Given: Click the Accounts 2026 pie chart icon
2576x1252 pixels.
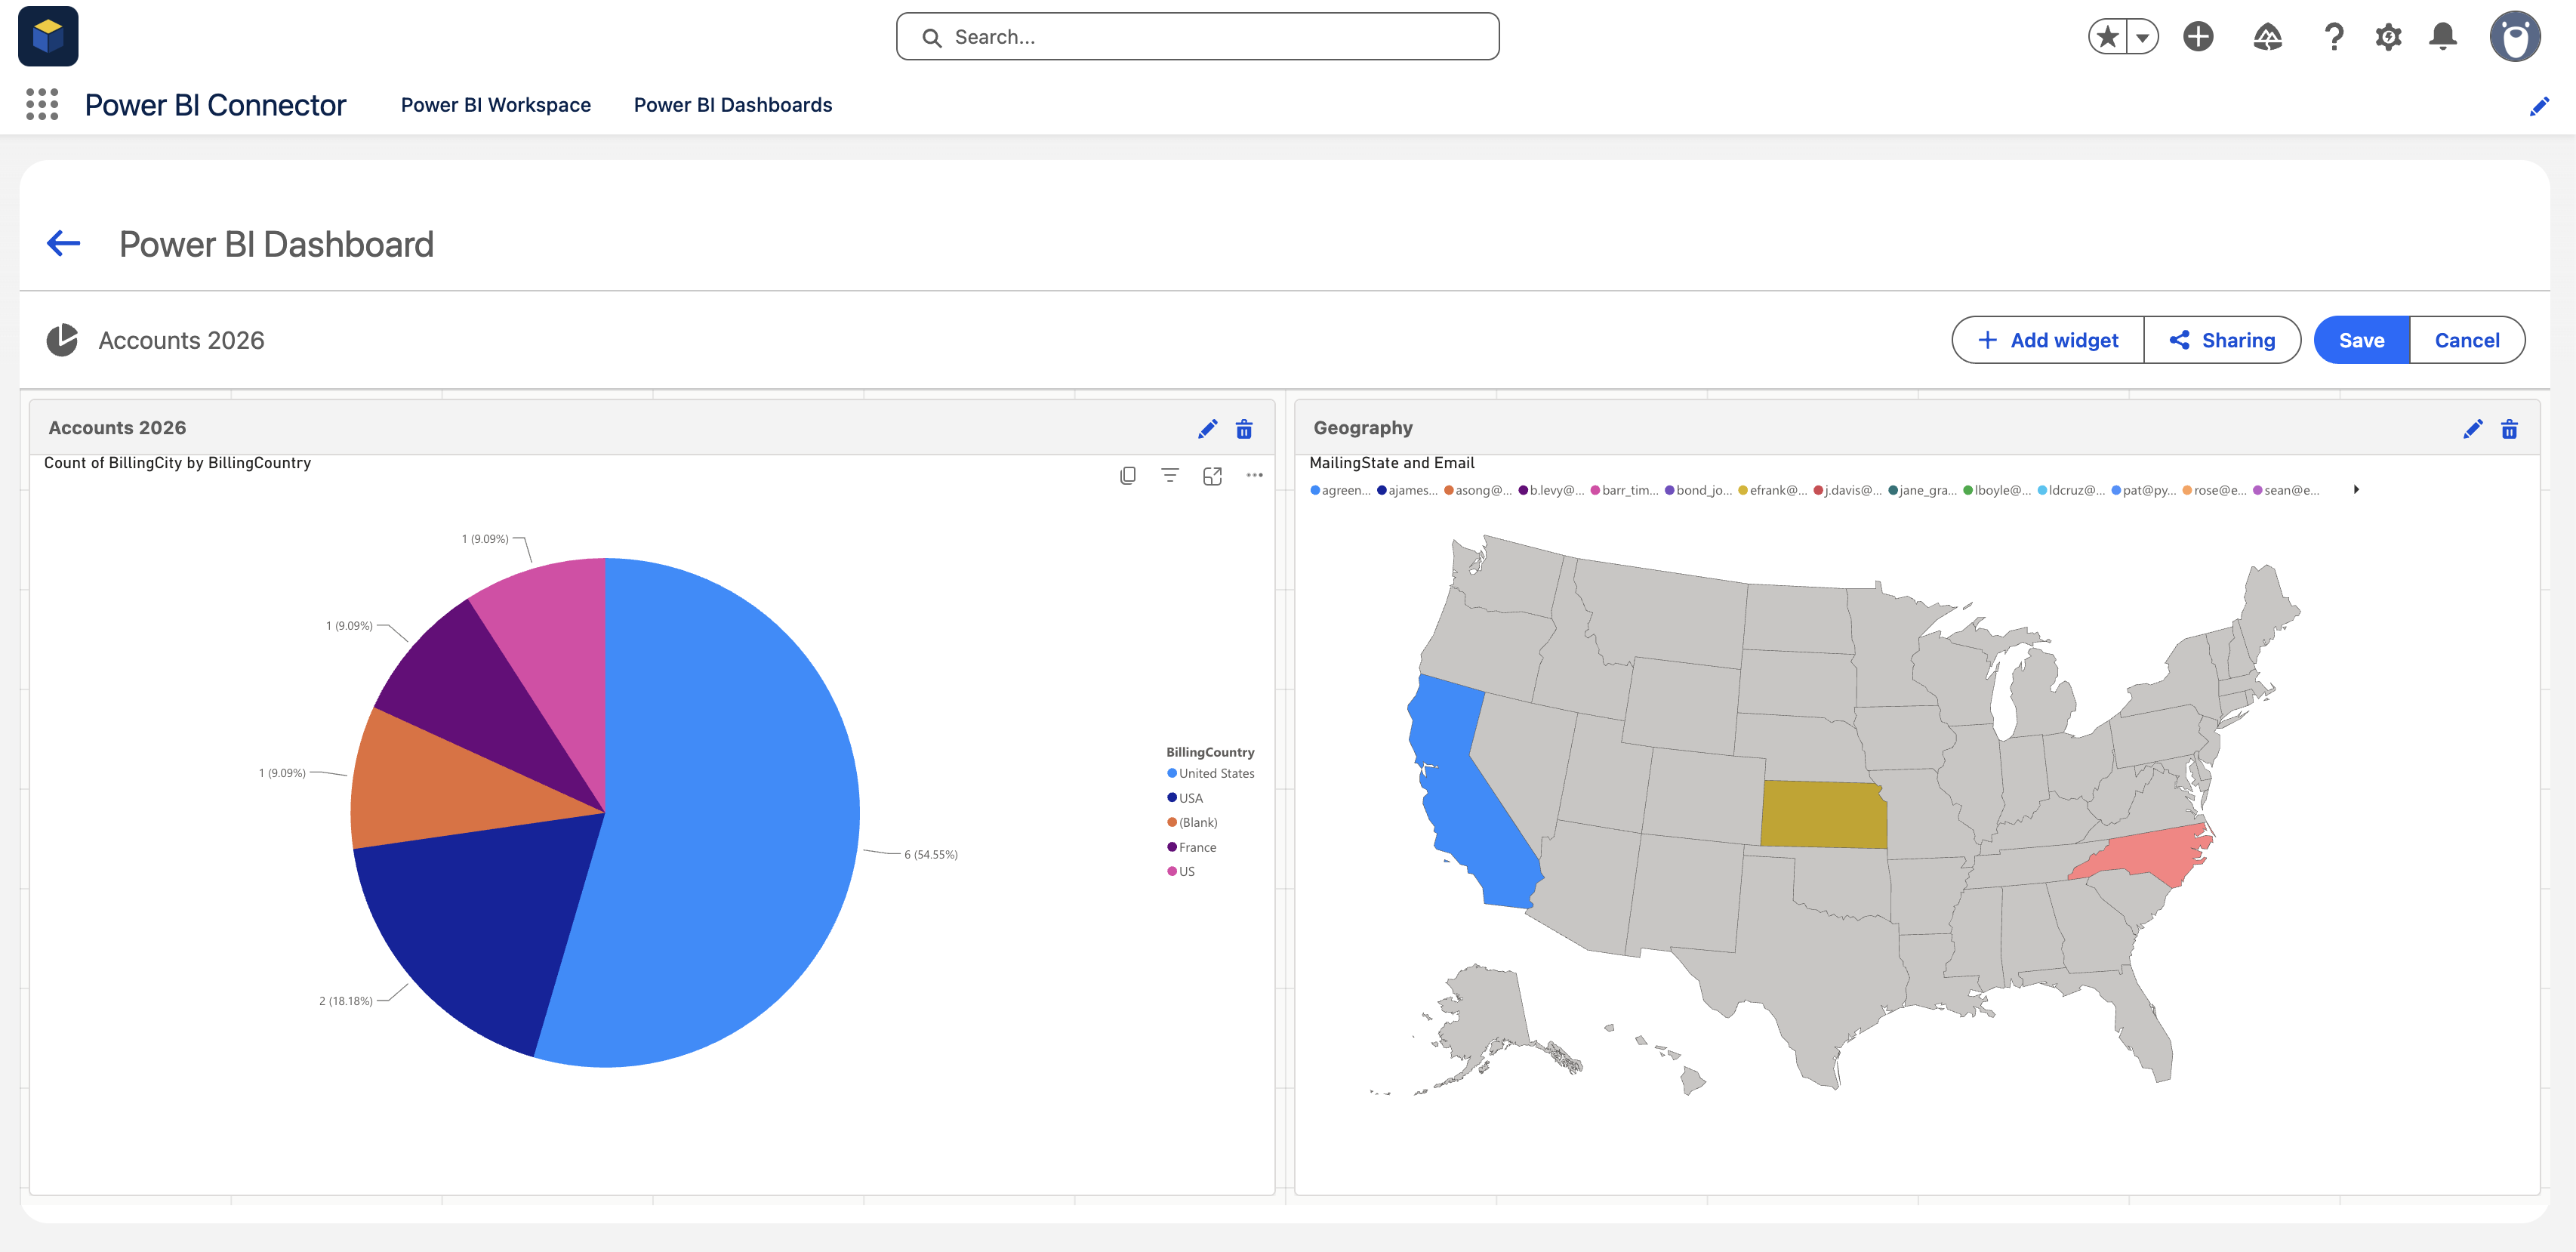Looking at the screenshot, I should tap(62, 340).
